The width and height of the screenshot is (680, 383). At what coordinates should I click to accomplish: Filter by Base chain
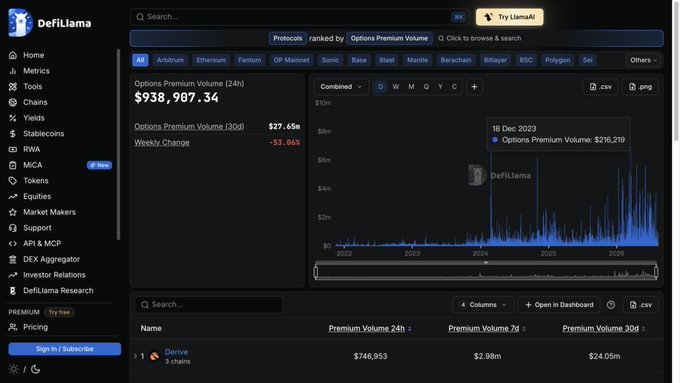(359, 60)
